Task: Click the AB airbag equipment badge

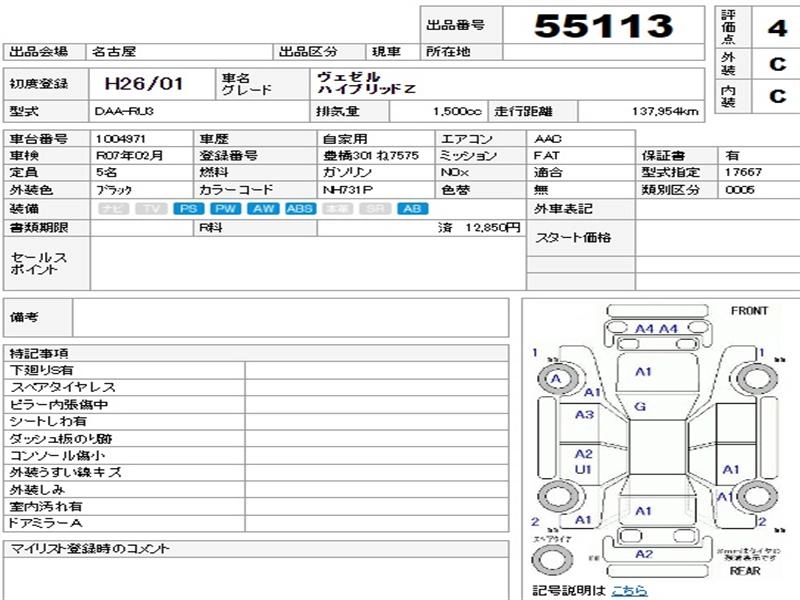Action: [413, 209]
